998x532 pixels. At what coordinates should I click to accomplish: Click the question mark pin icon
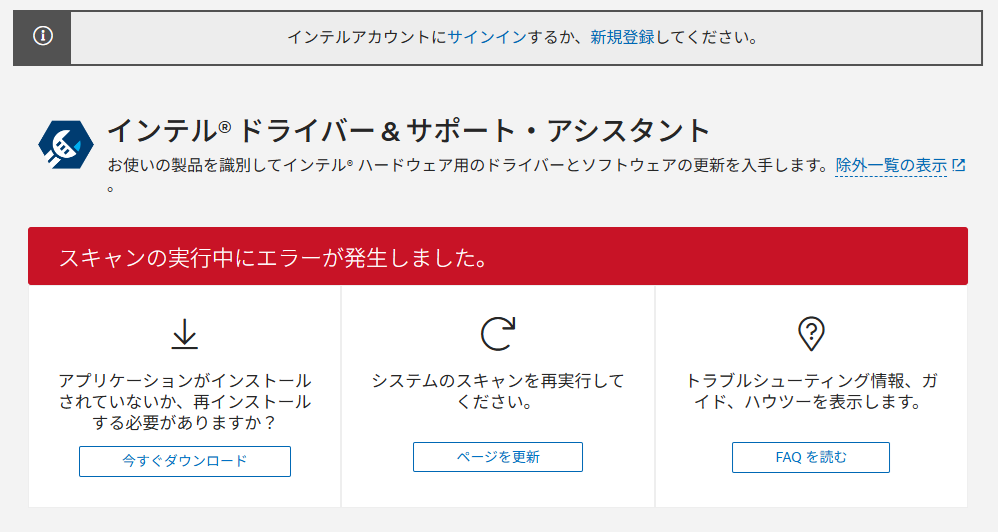click(x=810, y=334)
